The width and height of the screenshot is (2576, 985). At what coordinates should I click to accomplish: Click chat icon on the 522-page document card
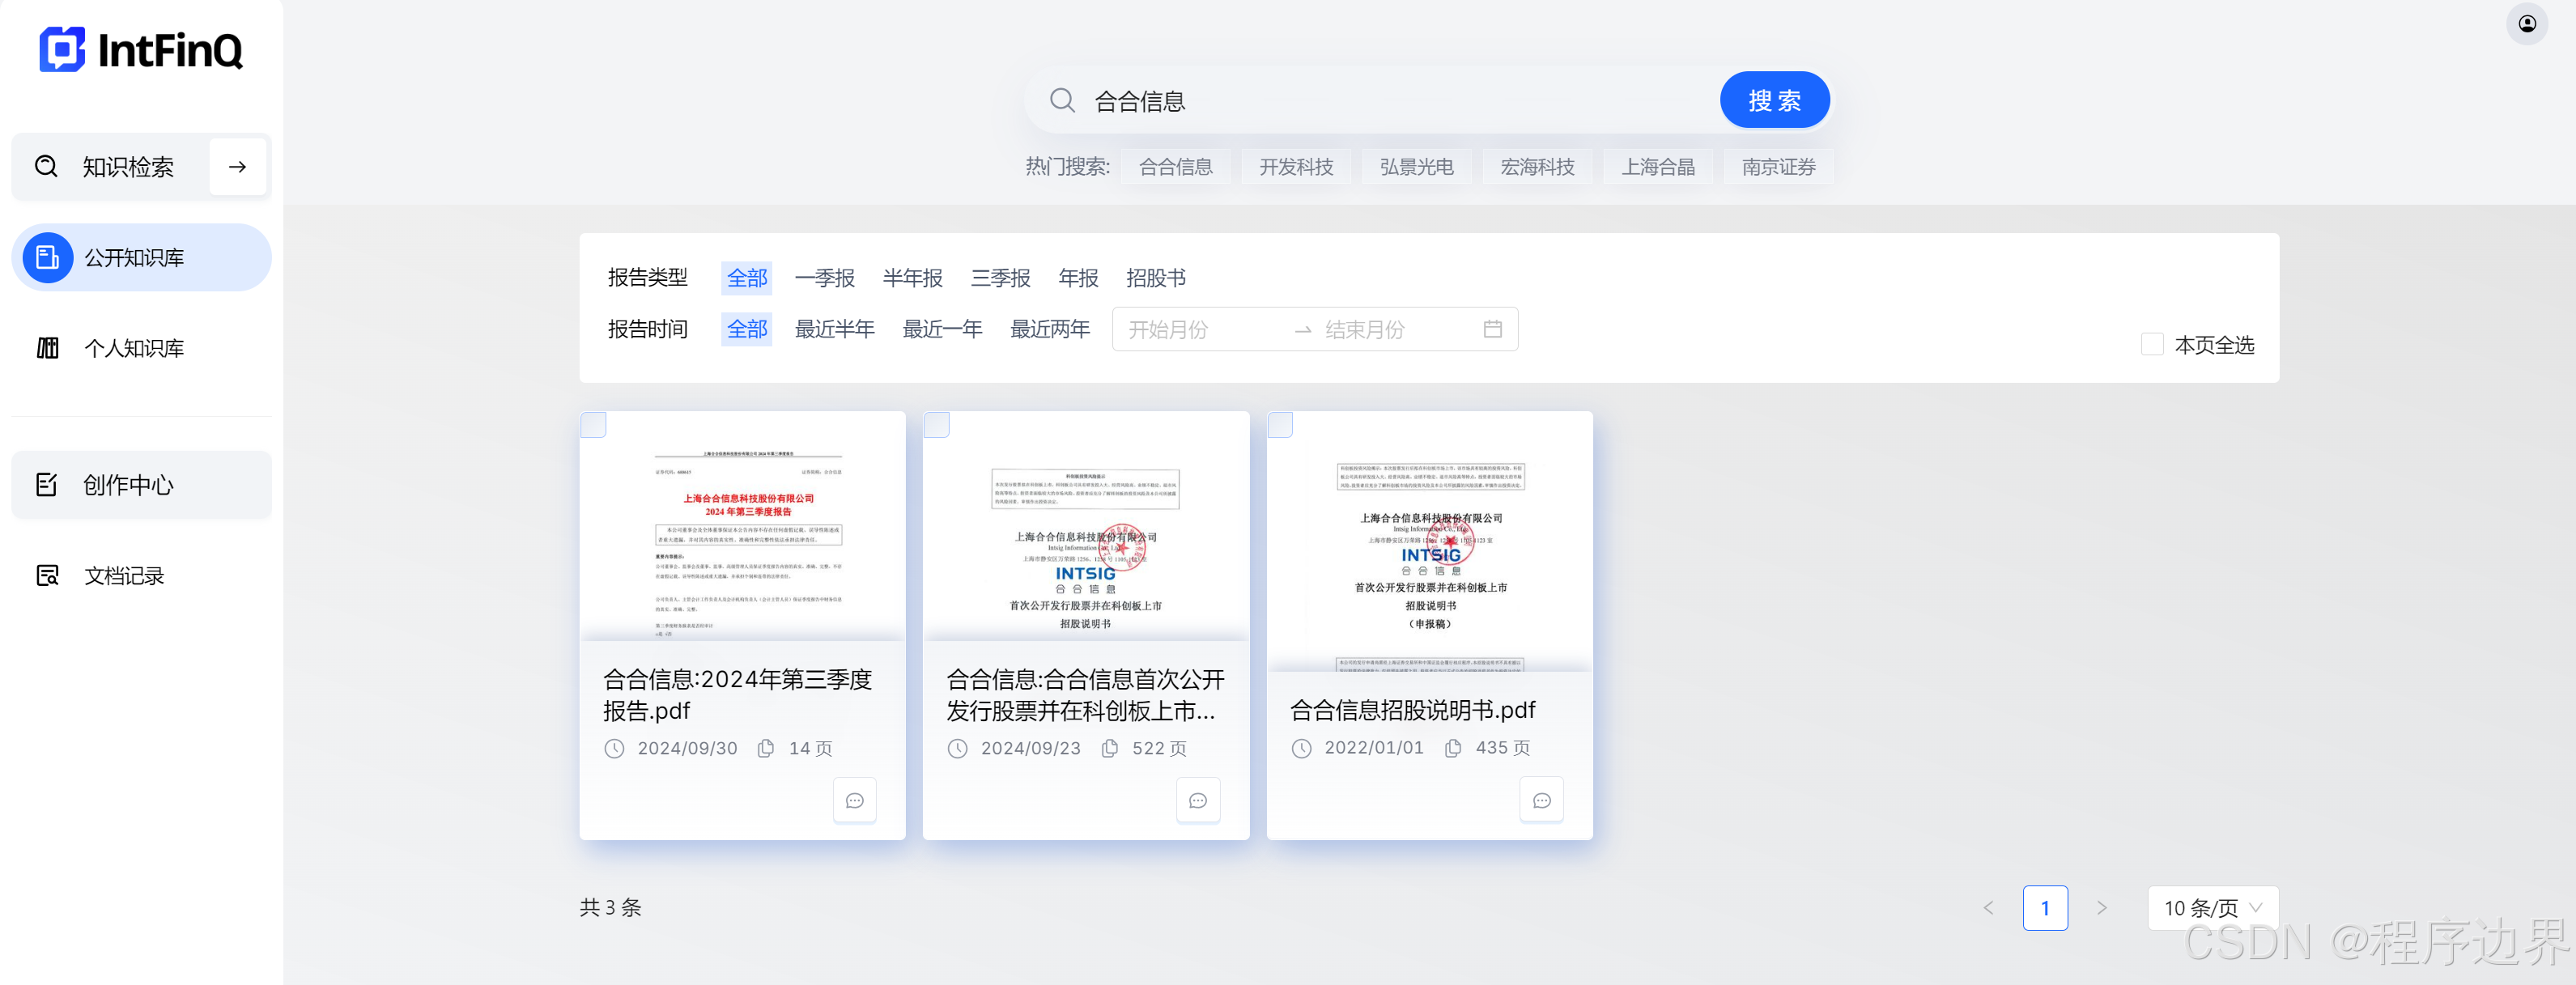pyautogui.click(x=1197, y=800)
